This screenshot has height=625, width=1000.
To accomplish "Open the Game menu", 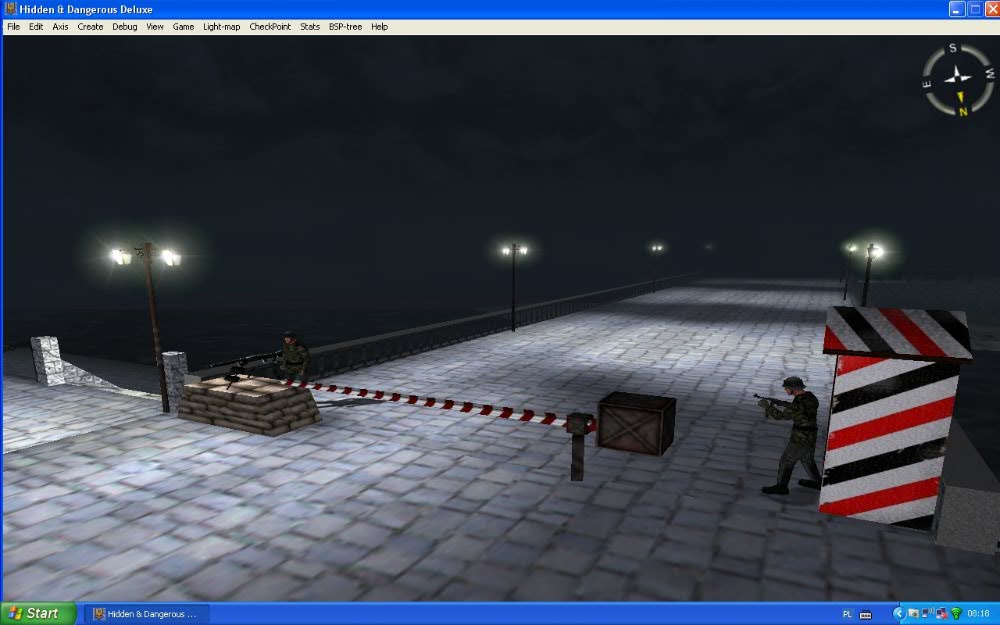I will point(184,27).
